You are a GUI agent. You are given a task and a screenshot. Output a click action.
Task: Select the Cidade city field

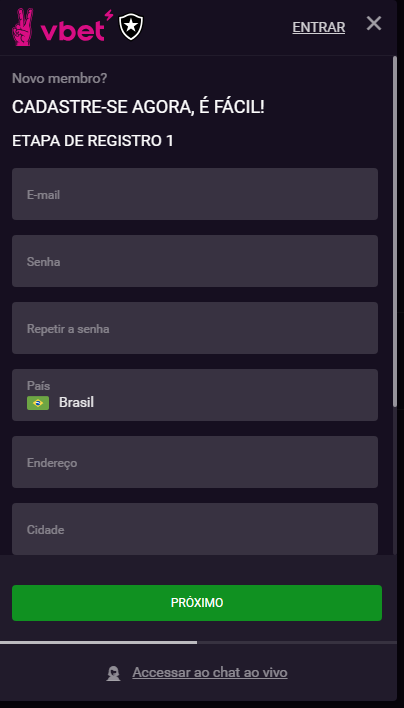coord(195,529)
